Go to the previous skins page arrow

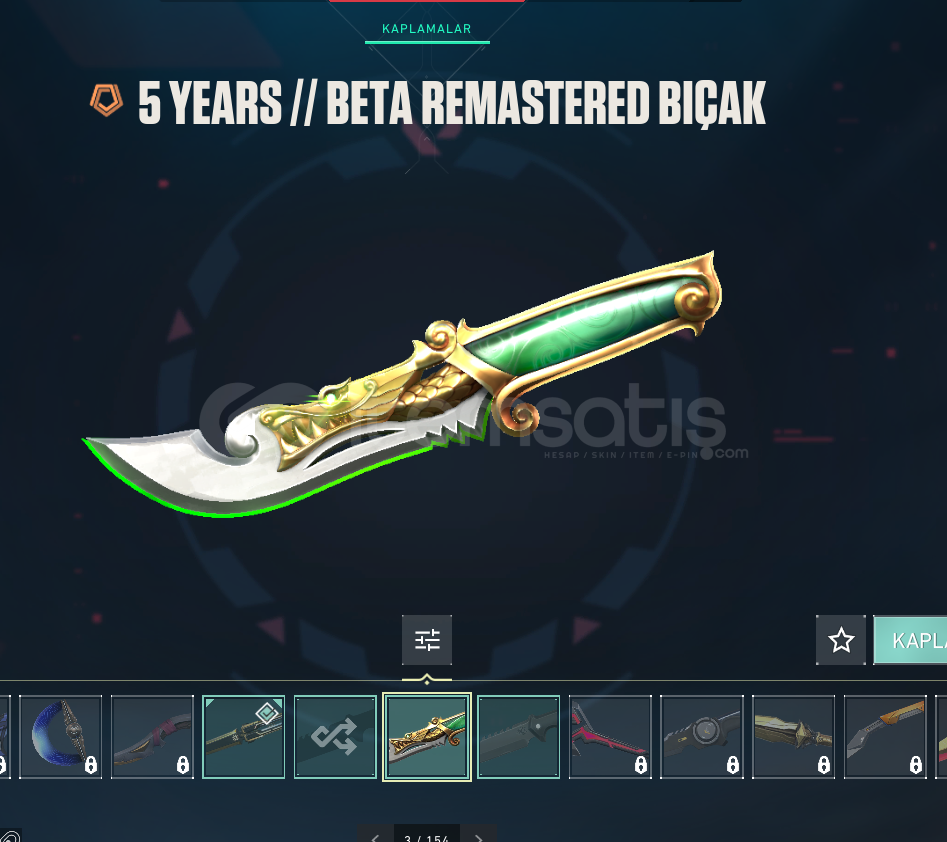[x=375, y=836]
